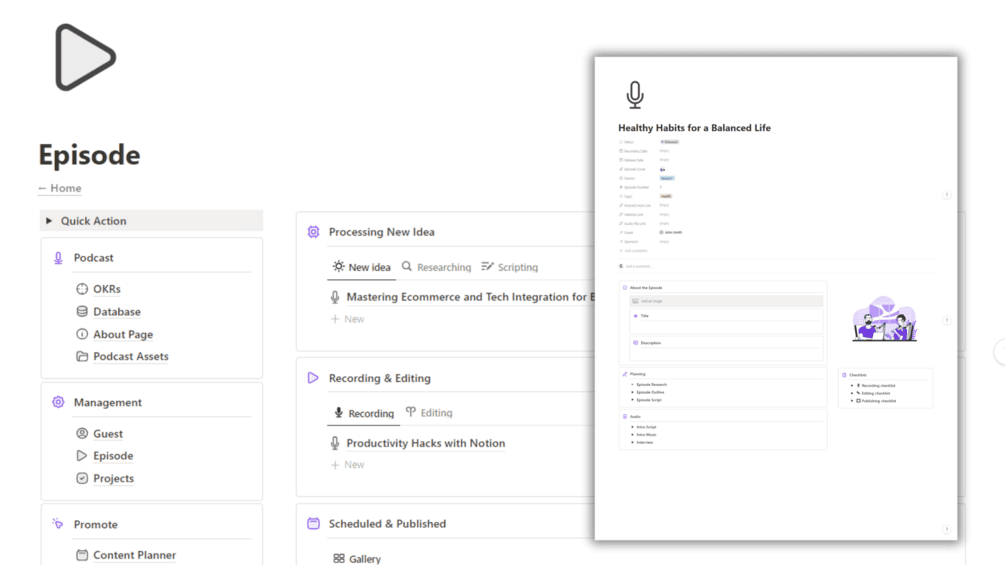
Task: Open the Projects page link
Action: click(113, 478)
